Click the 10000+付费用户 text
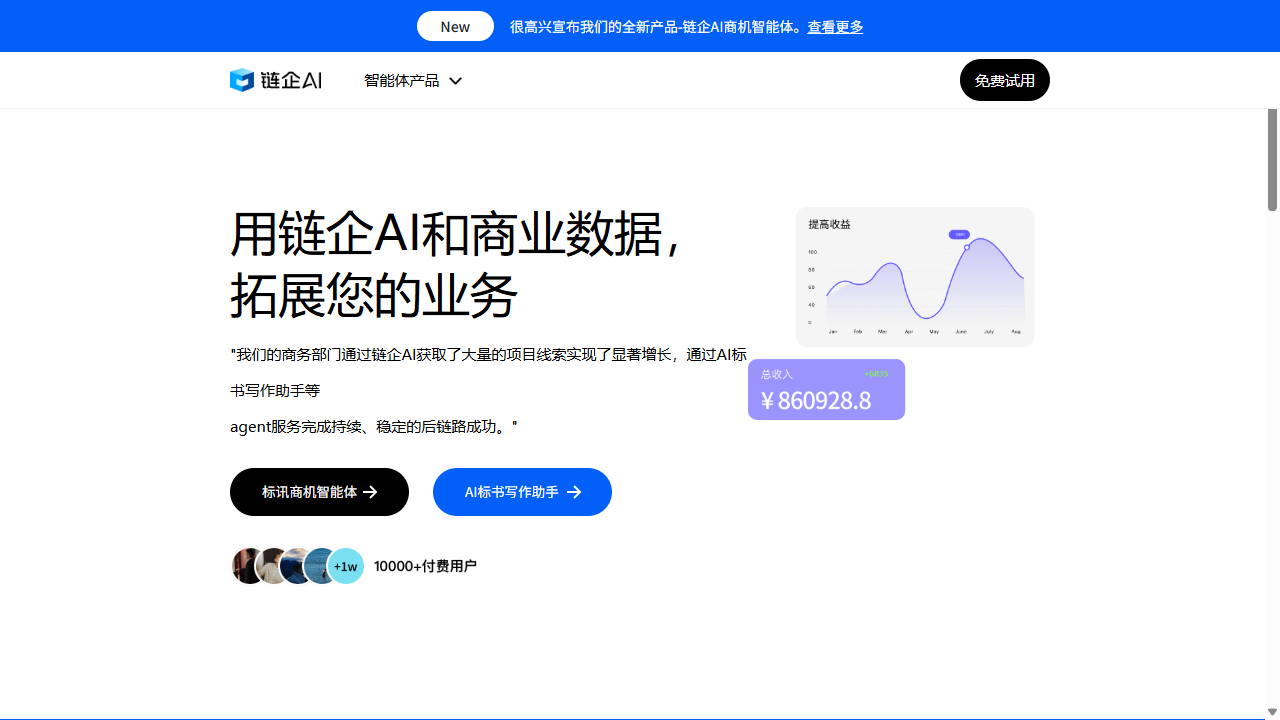 click(x=425, y=566)
